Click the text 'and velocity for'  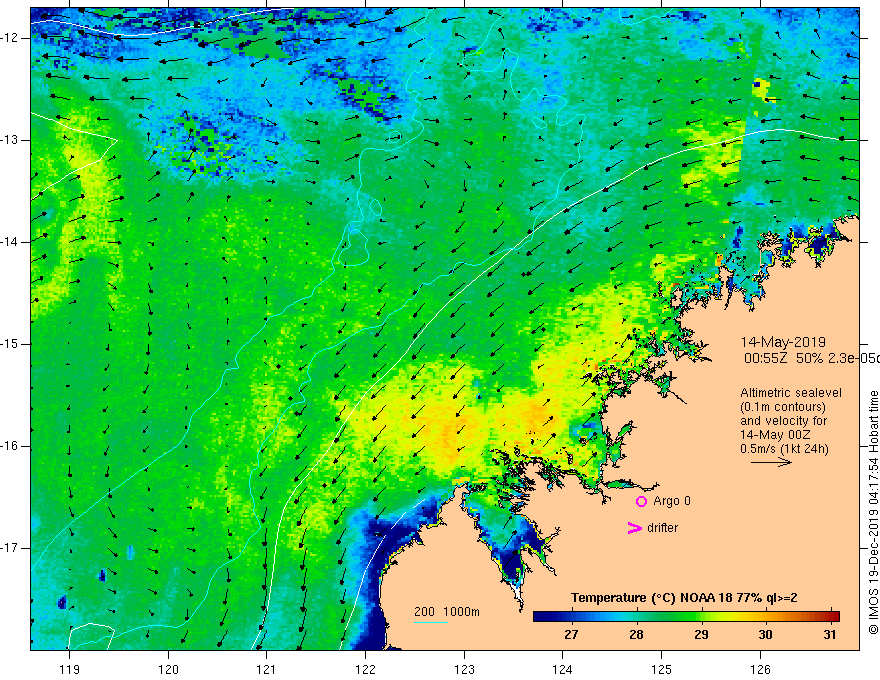point(783,421)
